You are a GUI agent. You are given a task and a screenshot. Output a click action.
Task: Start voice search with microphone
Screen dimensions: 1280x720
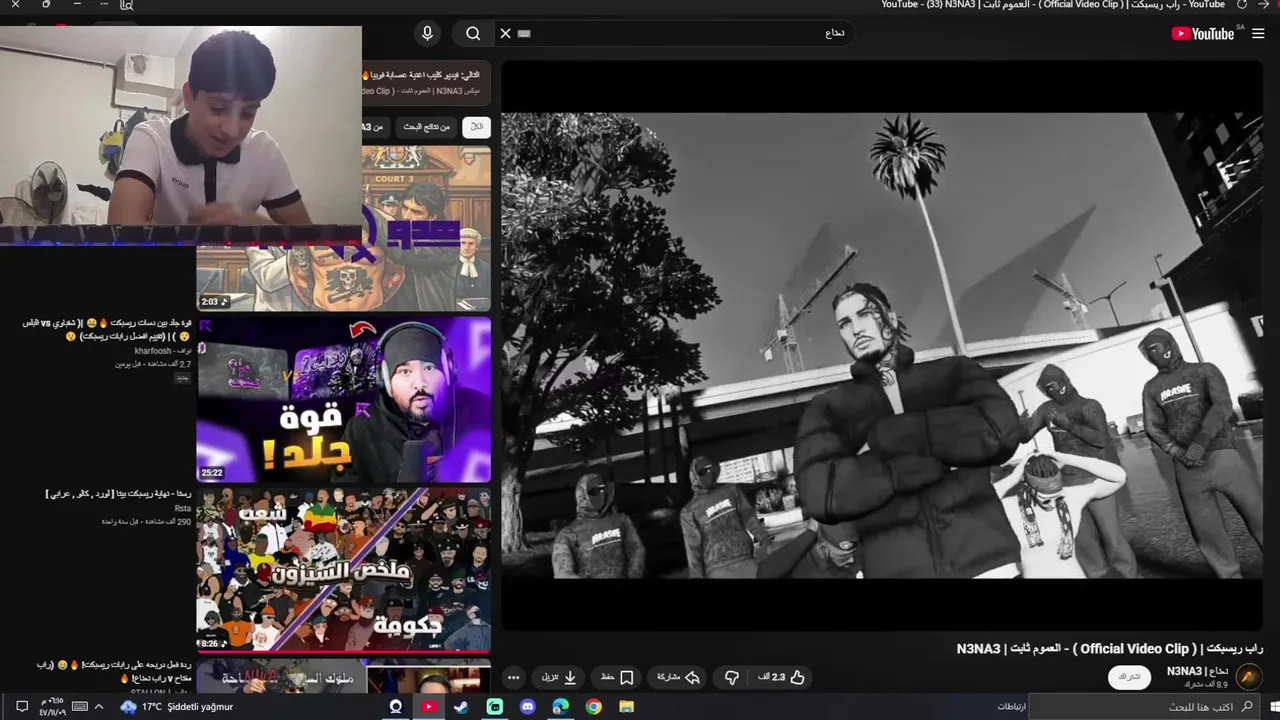427,33
